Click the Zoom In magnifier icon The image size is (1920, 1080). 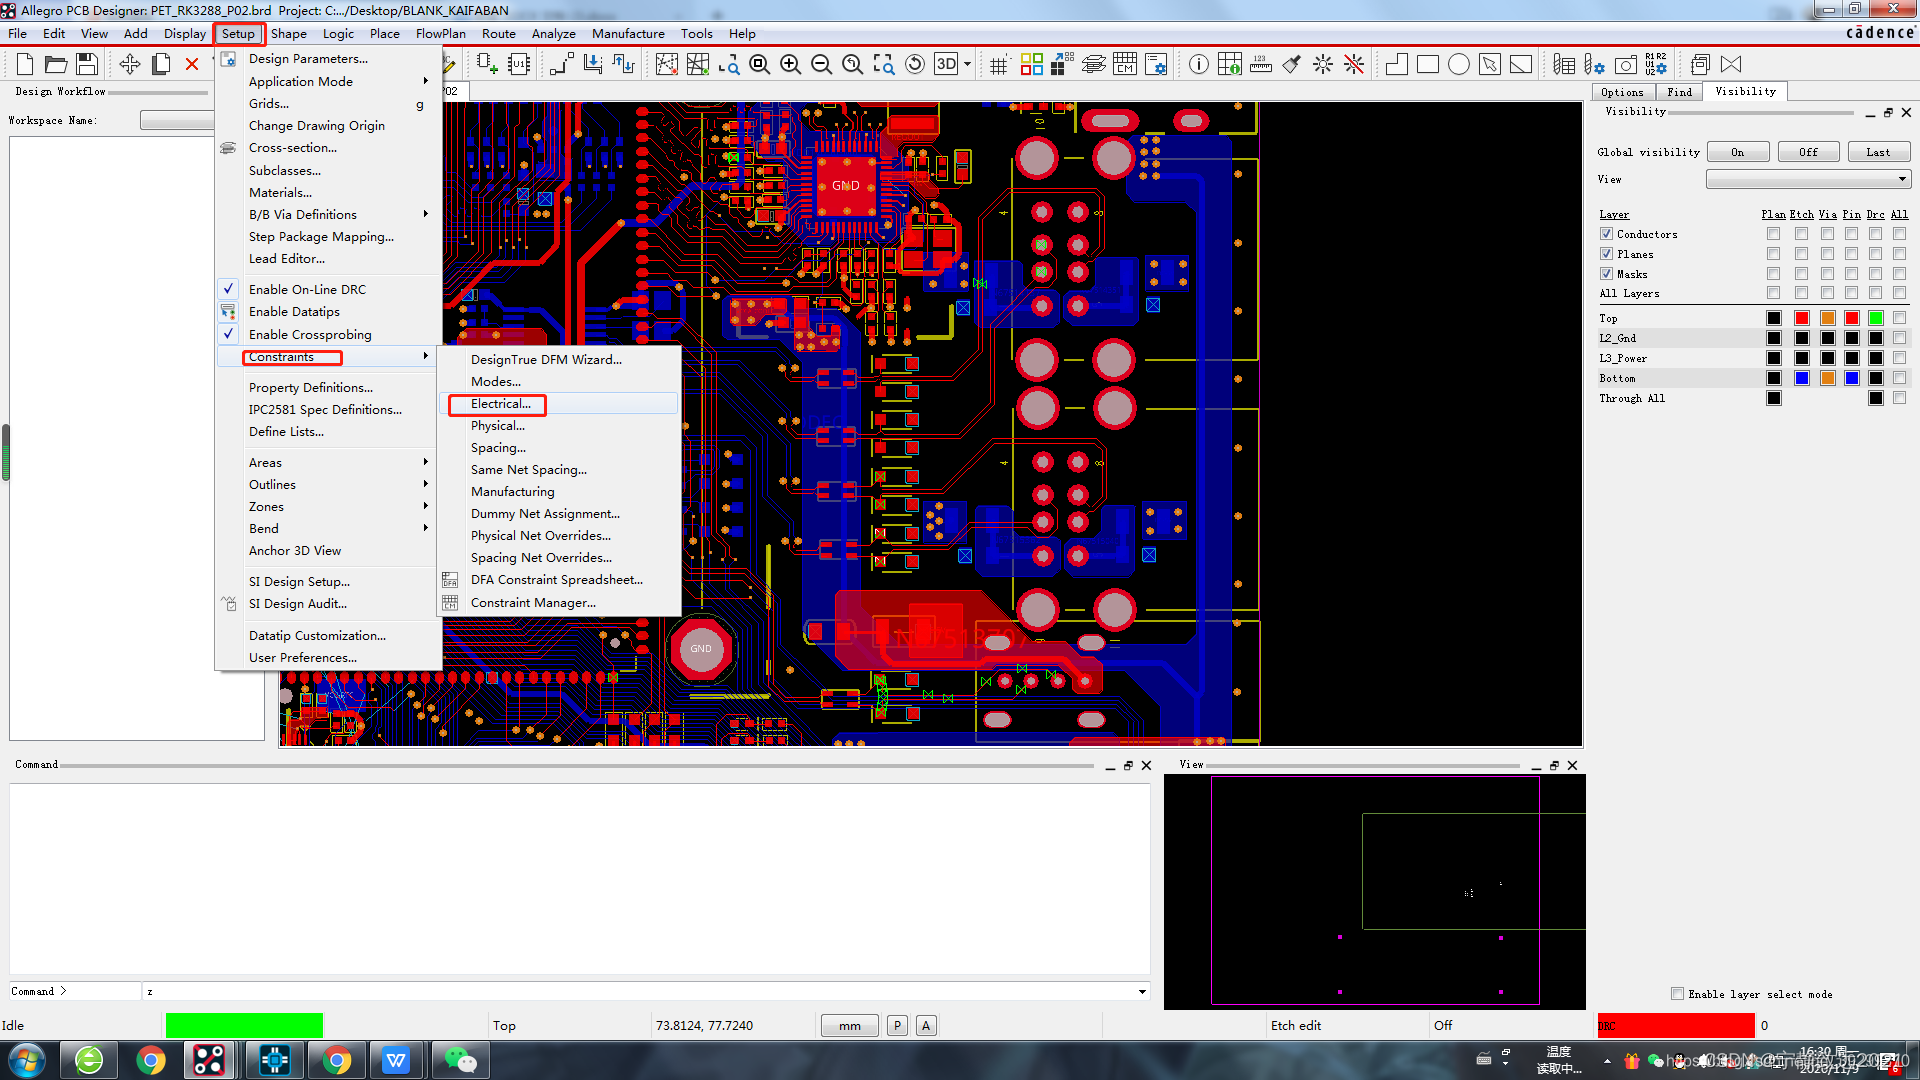790,65
